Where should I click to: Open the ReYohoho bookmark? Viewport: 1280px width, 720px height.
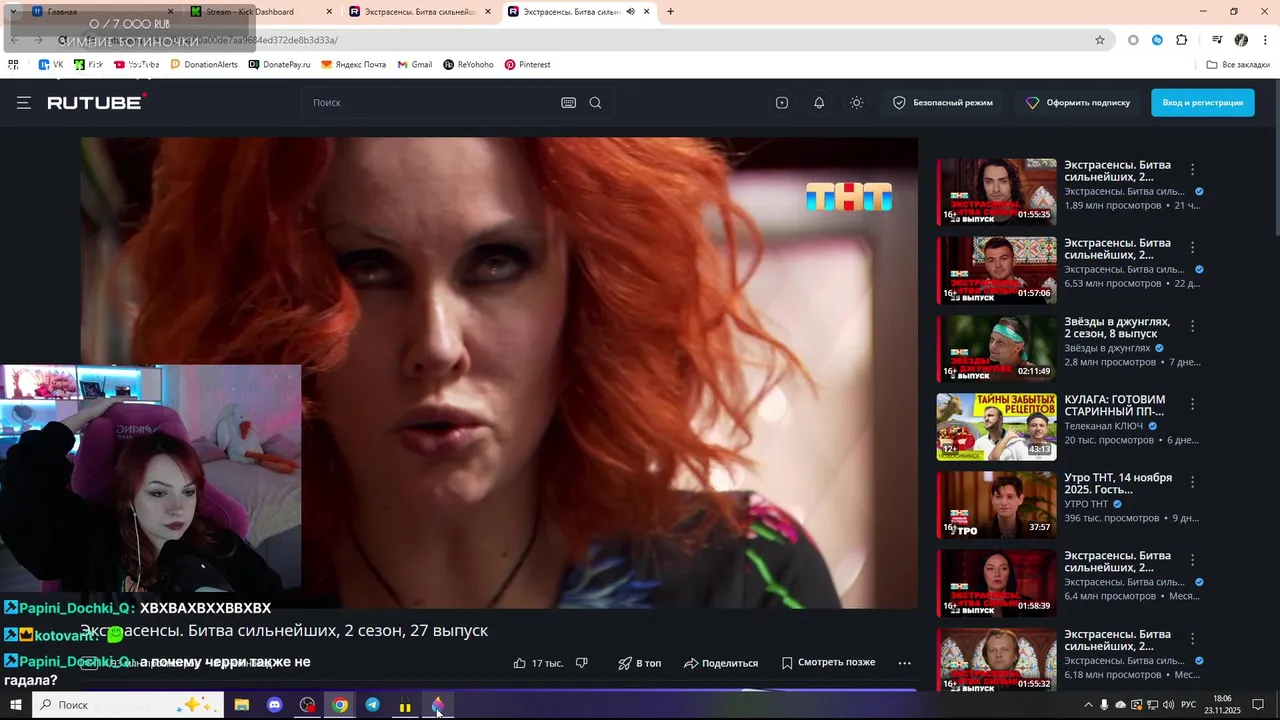pyautogui.click(x=468, y=64)
